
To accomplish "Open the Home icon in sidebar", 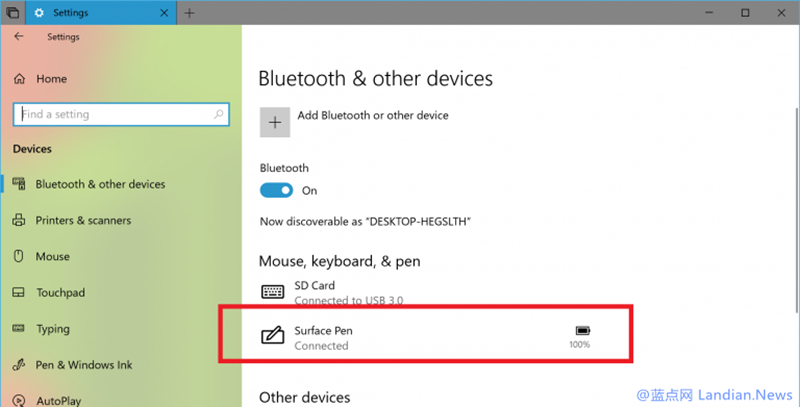I will (19, 79).
